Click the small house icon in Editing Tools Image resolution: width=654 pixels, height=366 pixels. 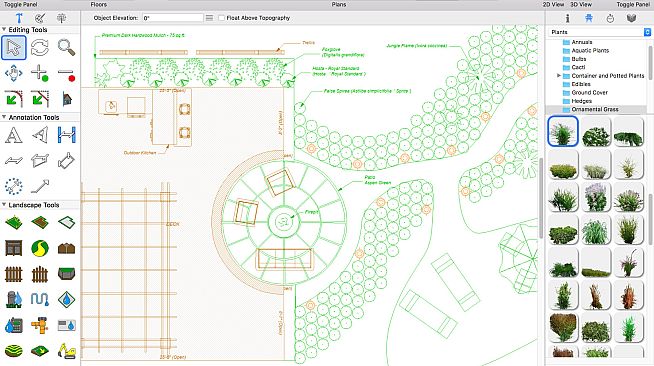(66, 99)
